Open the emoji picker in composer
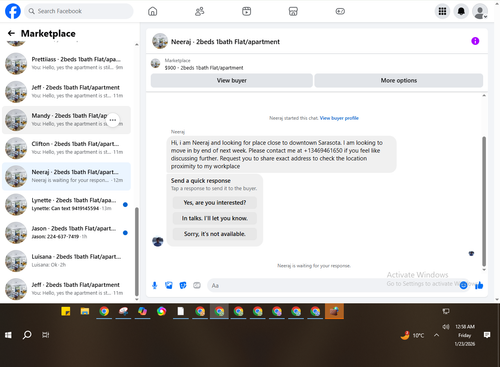The width and height of the screenshot is (500, 367). [463, 285]
